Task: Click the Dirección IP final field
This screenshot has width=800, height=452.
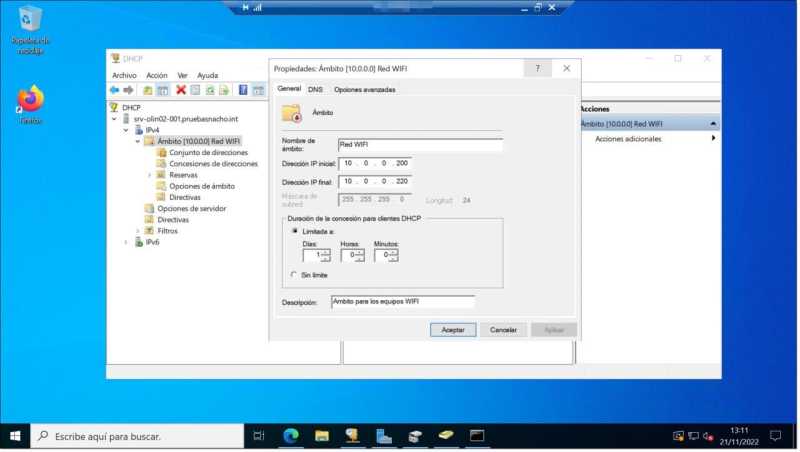Action: (x=375, y=182)
